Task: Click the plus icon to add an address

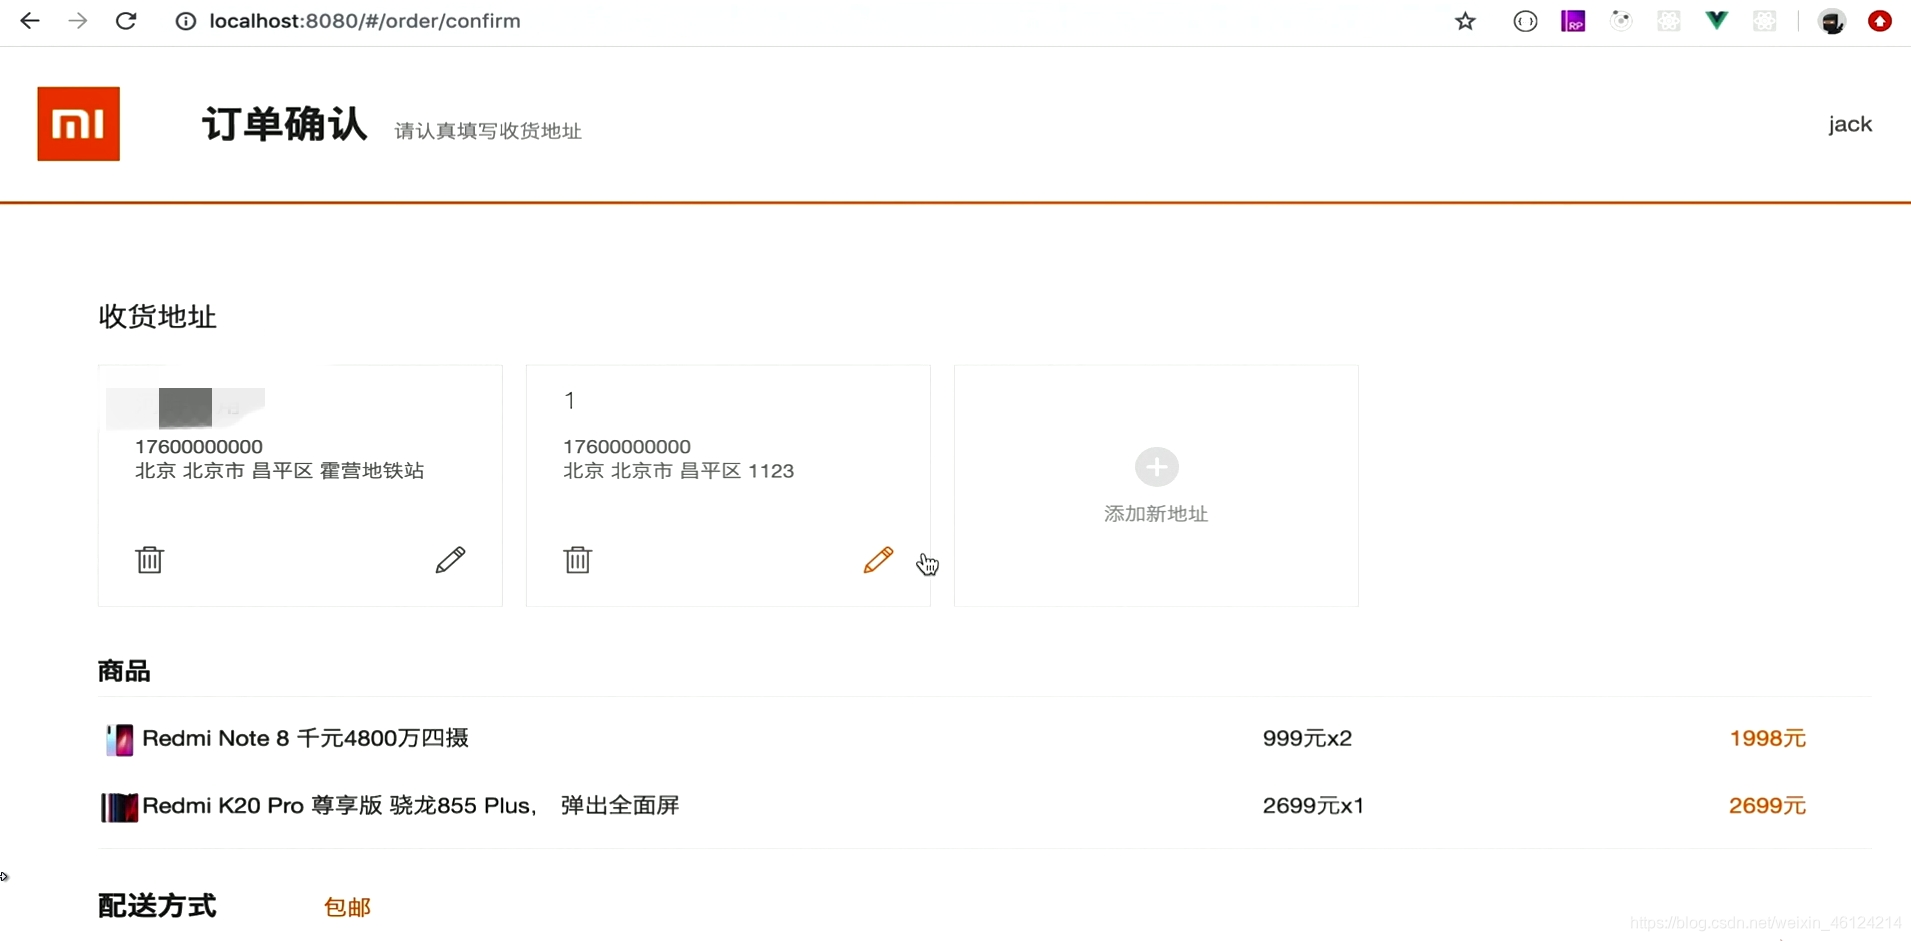Action: click(1157, 467)
